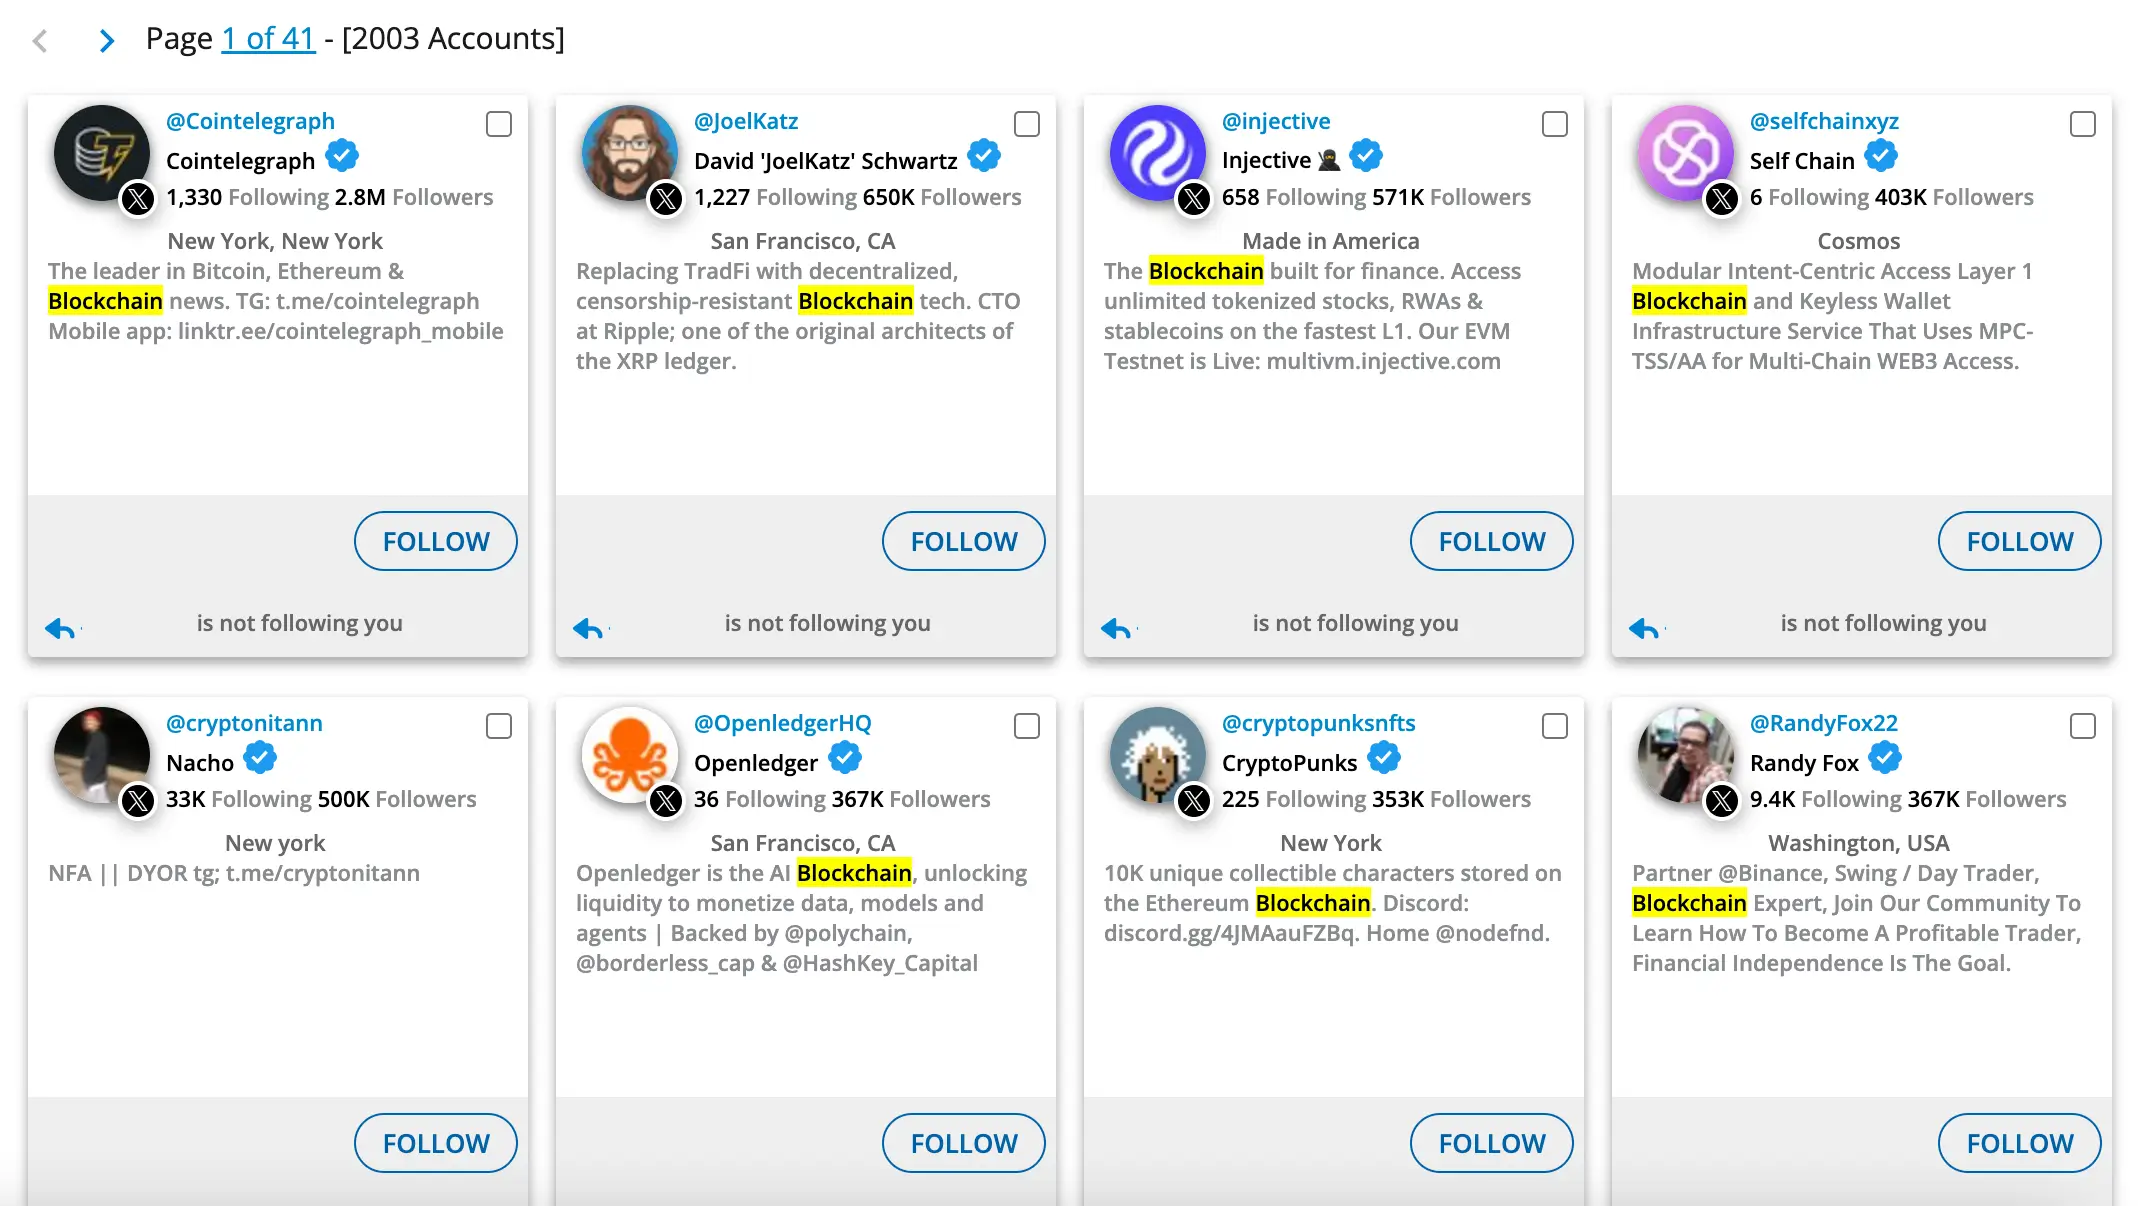Click the reply arrow on Cointelegraph card
Image resolution: width=2138 pixels, height=1206 pixels.
pos(60,628)
